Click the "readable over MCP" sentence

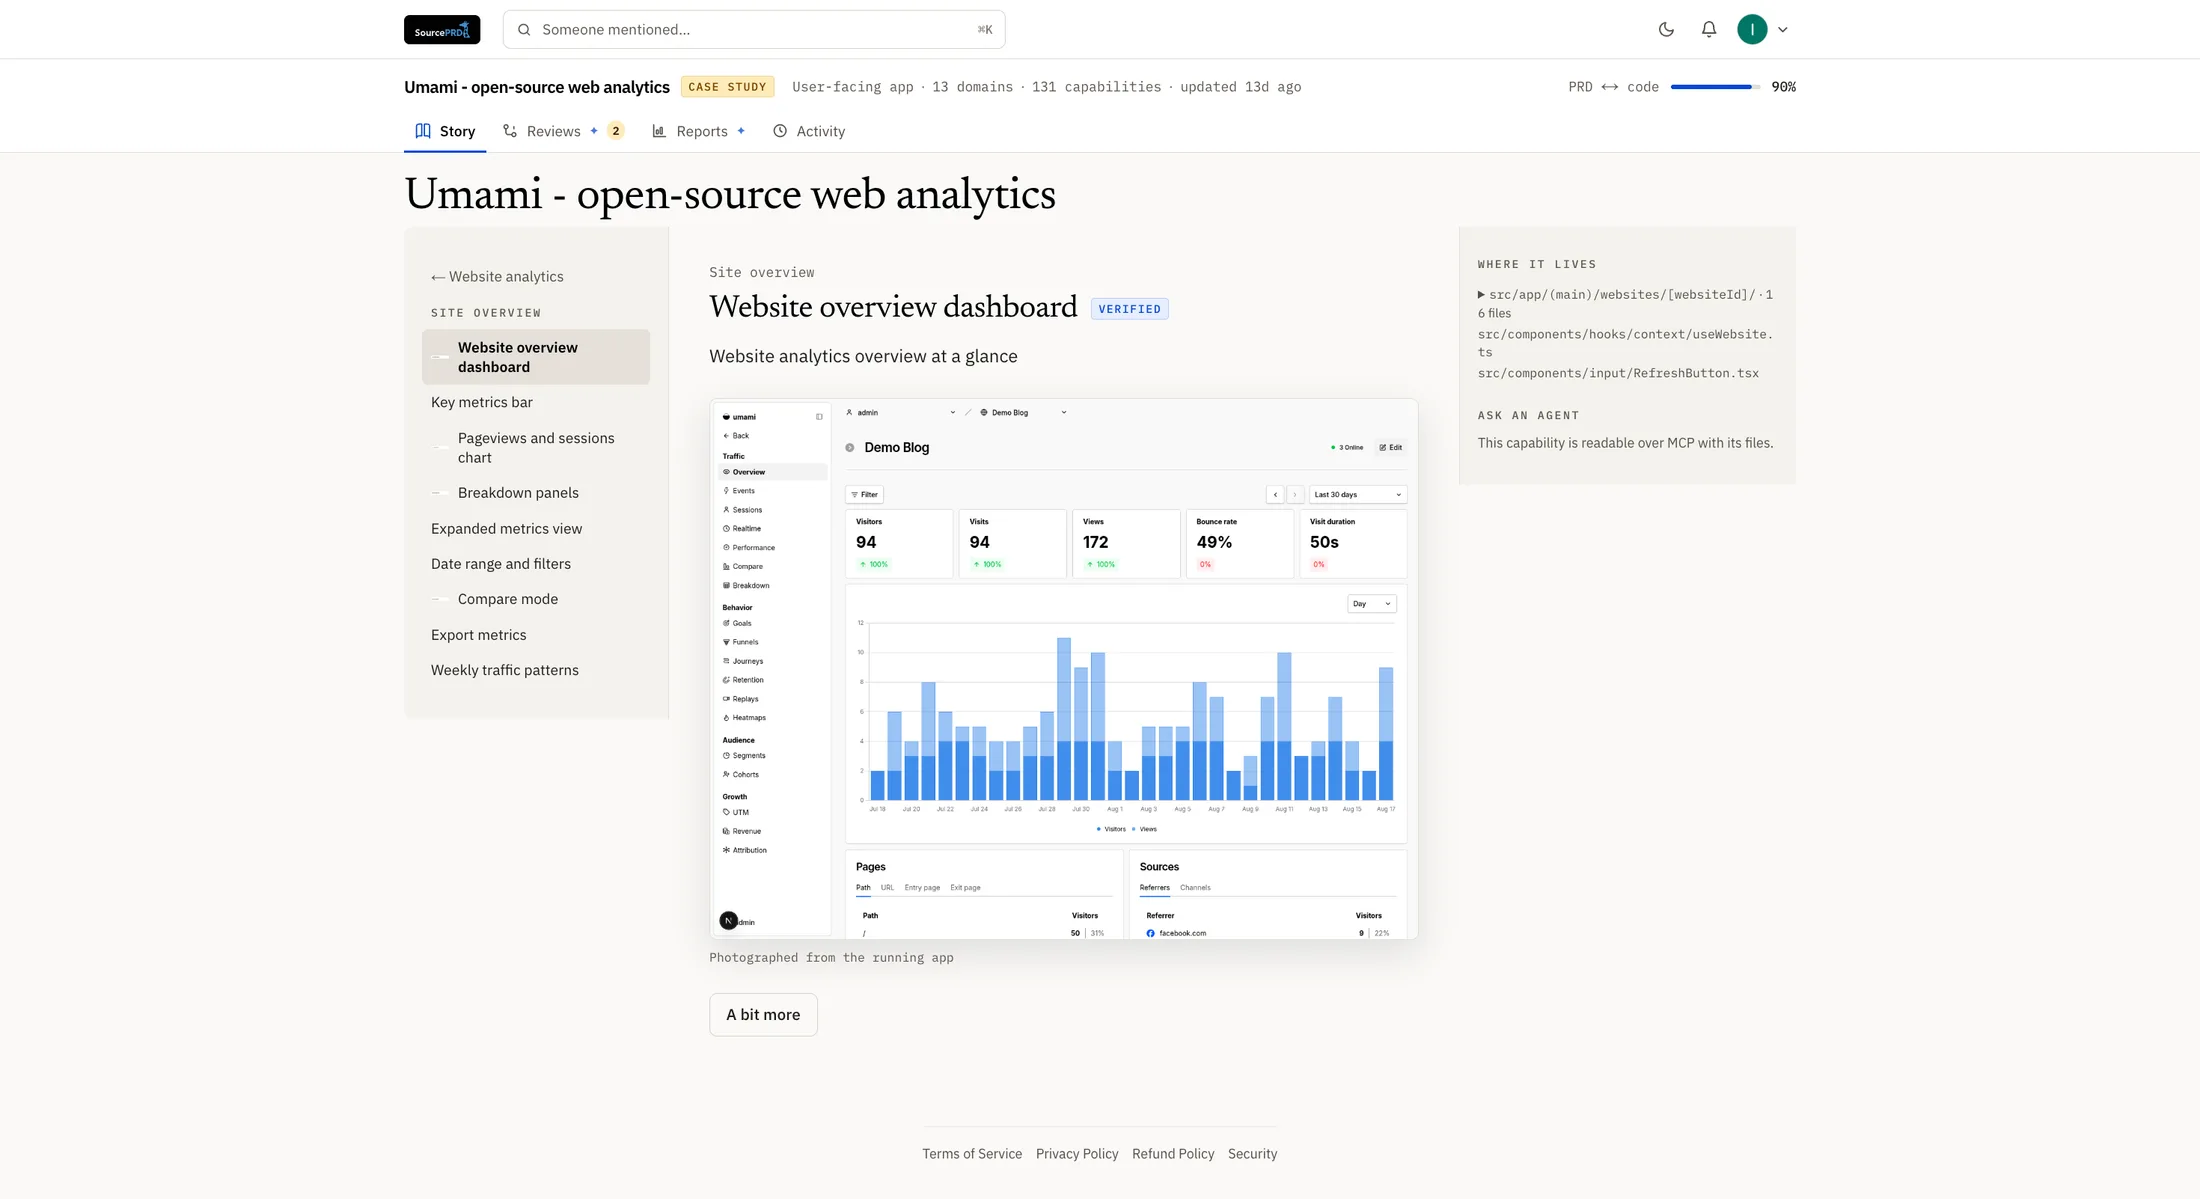coord(1625,443)
